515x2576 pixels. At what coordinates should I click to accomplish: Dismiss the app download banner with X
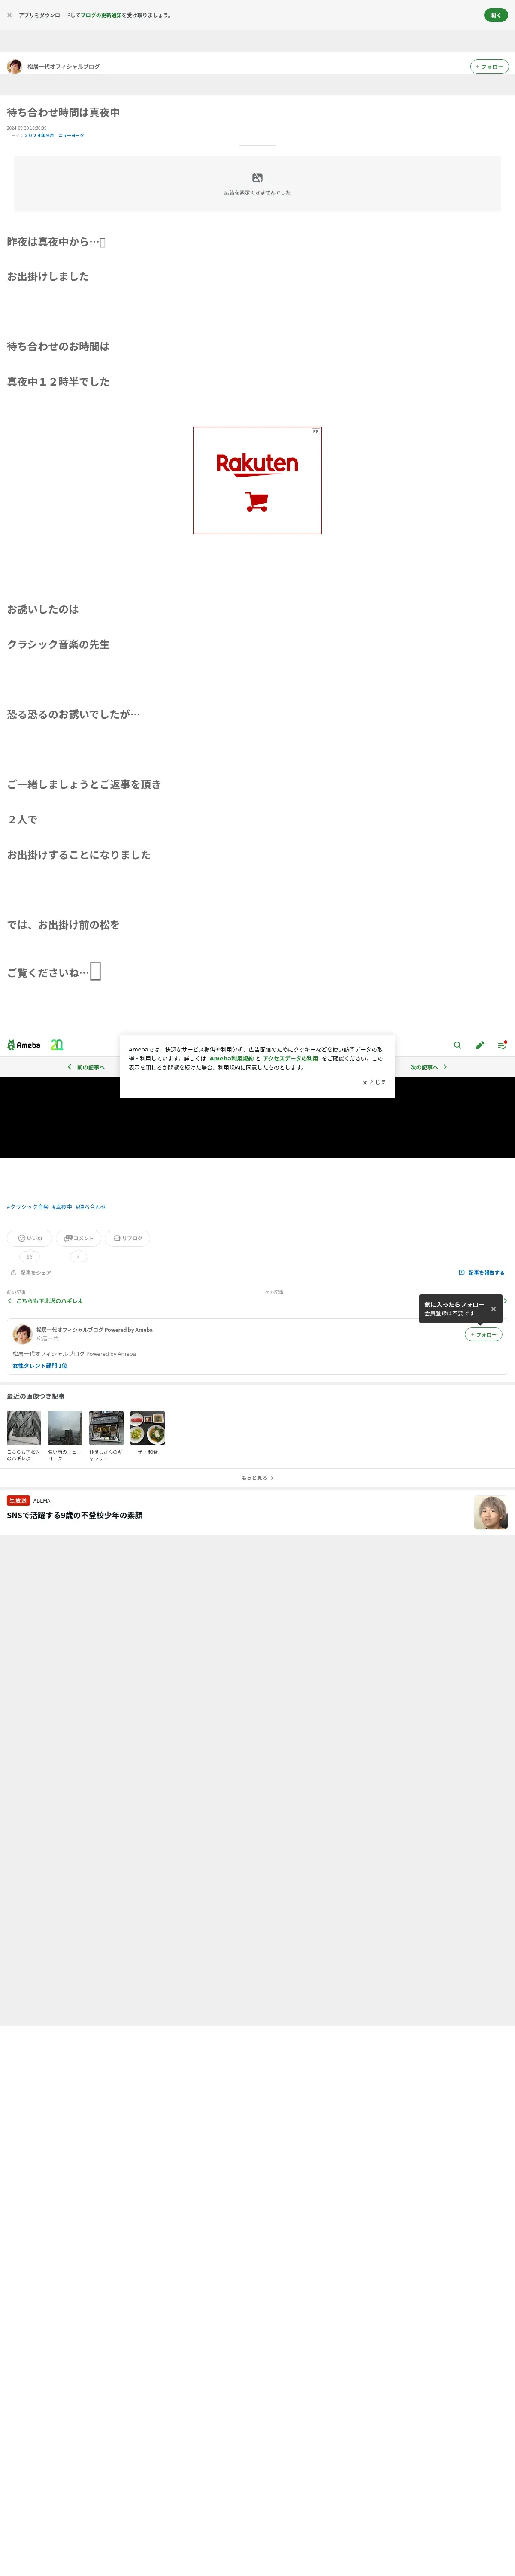click(9, 15)
